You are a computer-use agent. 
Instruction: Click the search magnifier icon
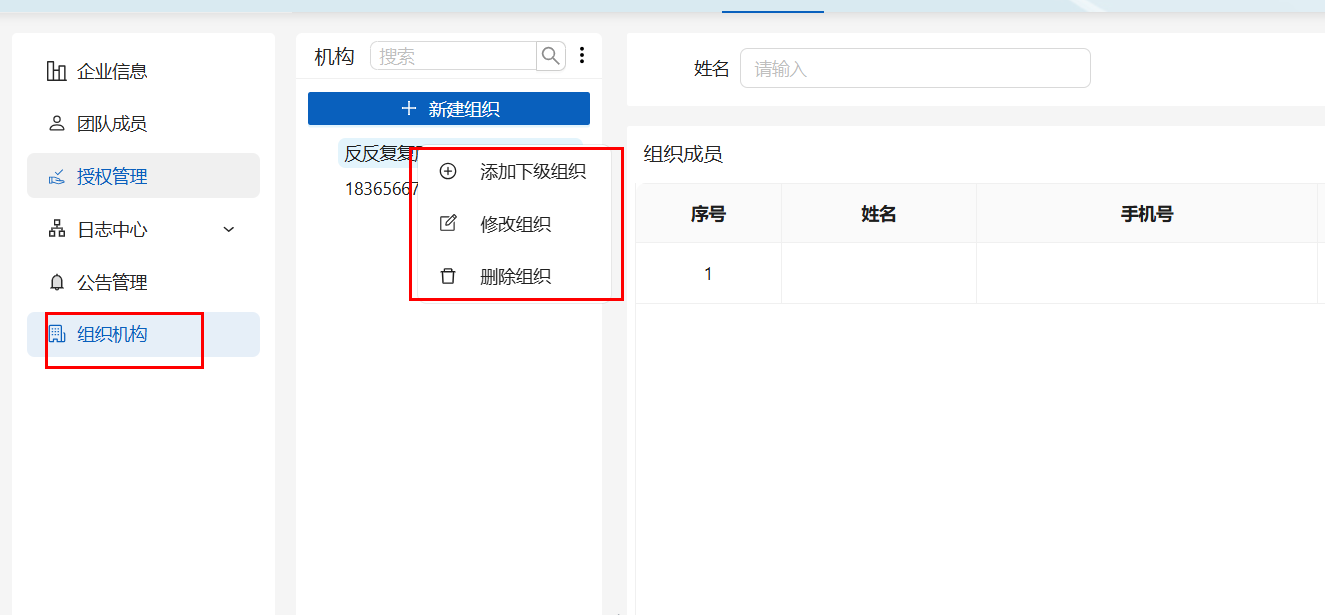(x=551, y=56)
